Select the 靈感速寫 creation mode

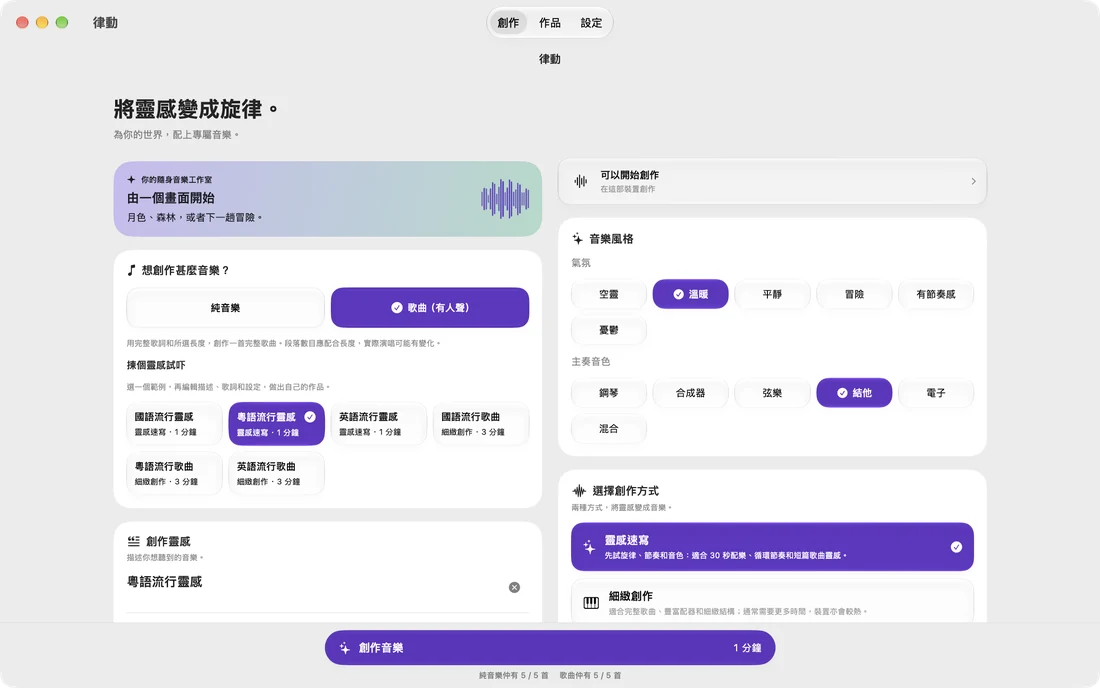pyautogui.click(x=772, y=546)
